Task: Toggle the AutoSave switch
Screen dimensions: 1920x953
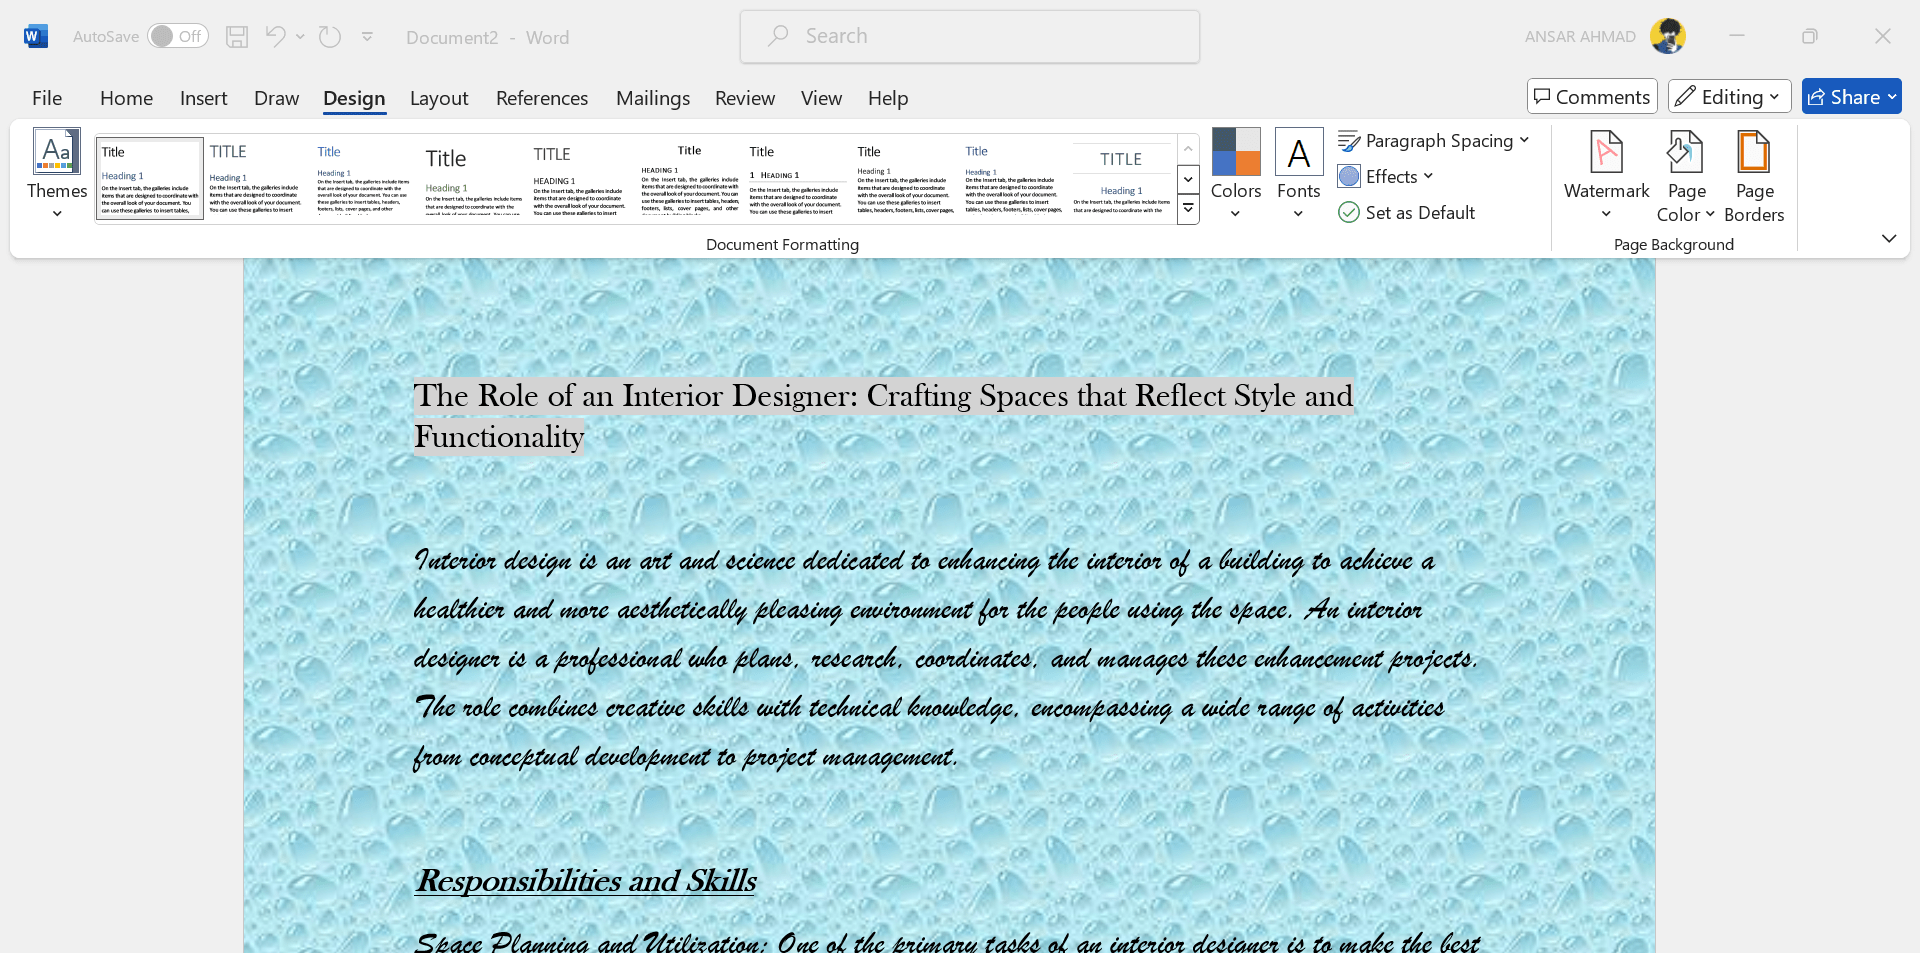Action: (177, 37)
